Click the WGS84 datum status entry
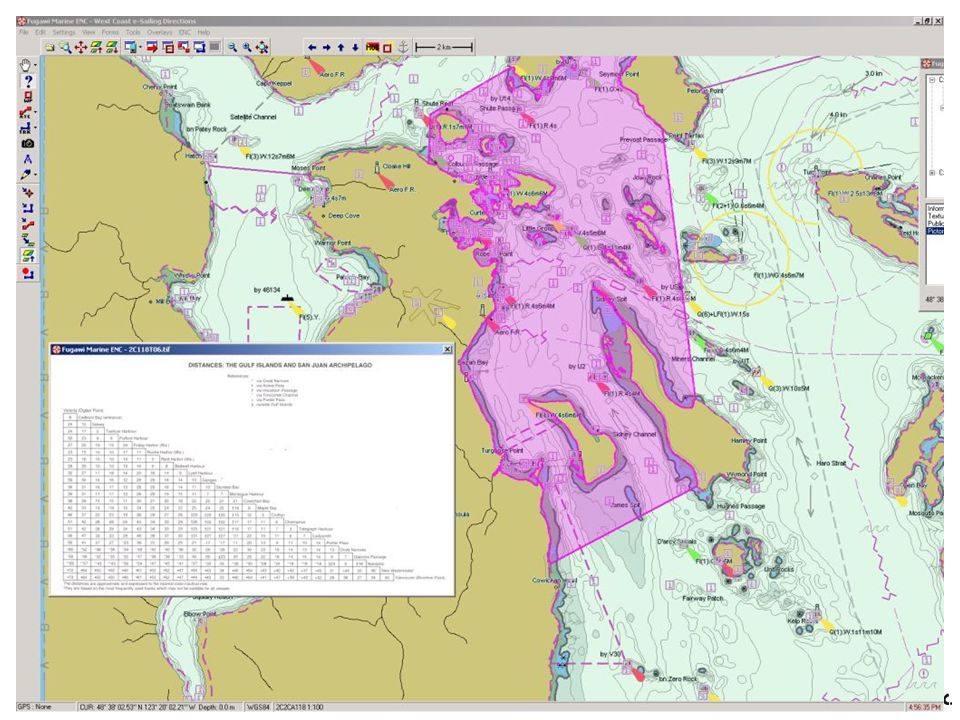Viewport: 960px width, 720px height. 258,707
